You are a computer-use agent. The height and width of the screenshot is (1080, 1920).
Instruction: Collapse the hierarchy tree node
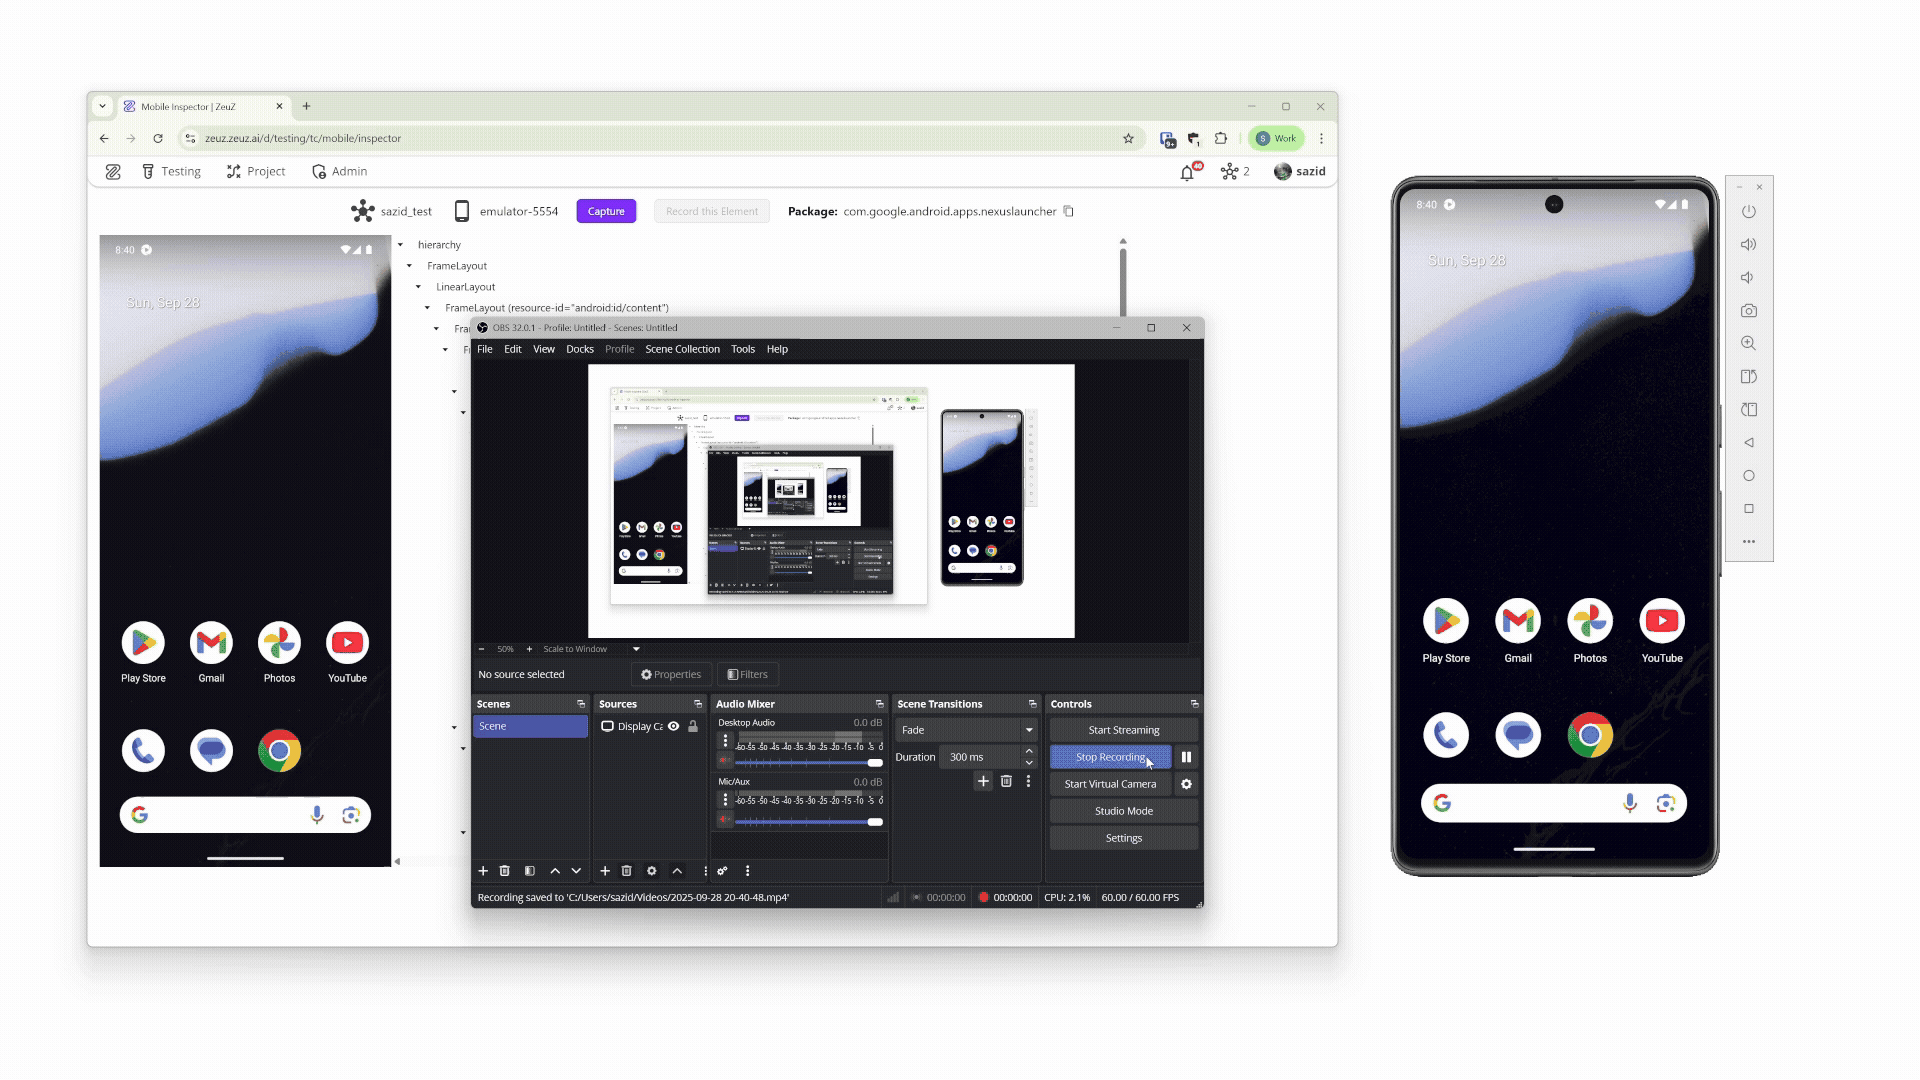pos(400,245)
